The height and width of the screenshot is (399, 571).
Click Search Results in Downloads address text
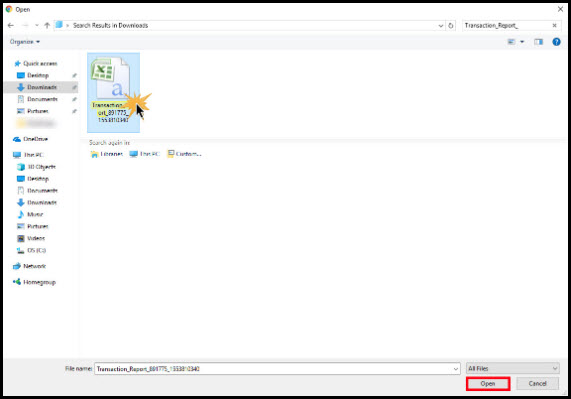[110, 25]
